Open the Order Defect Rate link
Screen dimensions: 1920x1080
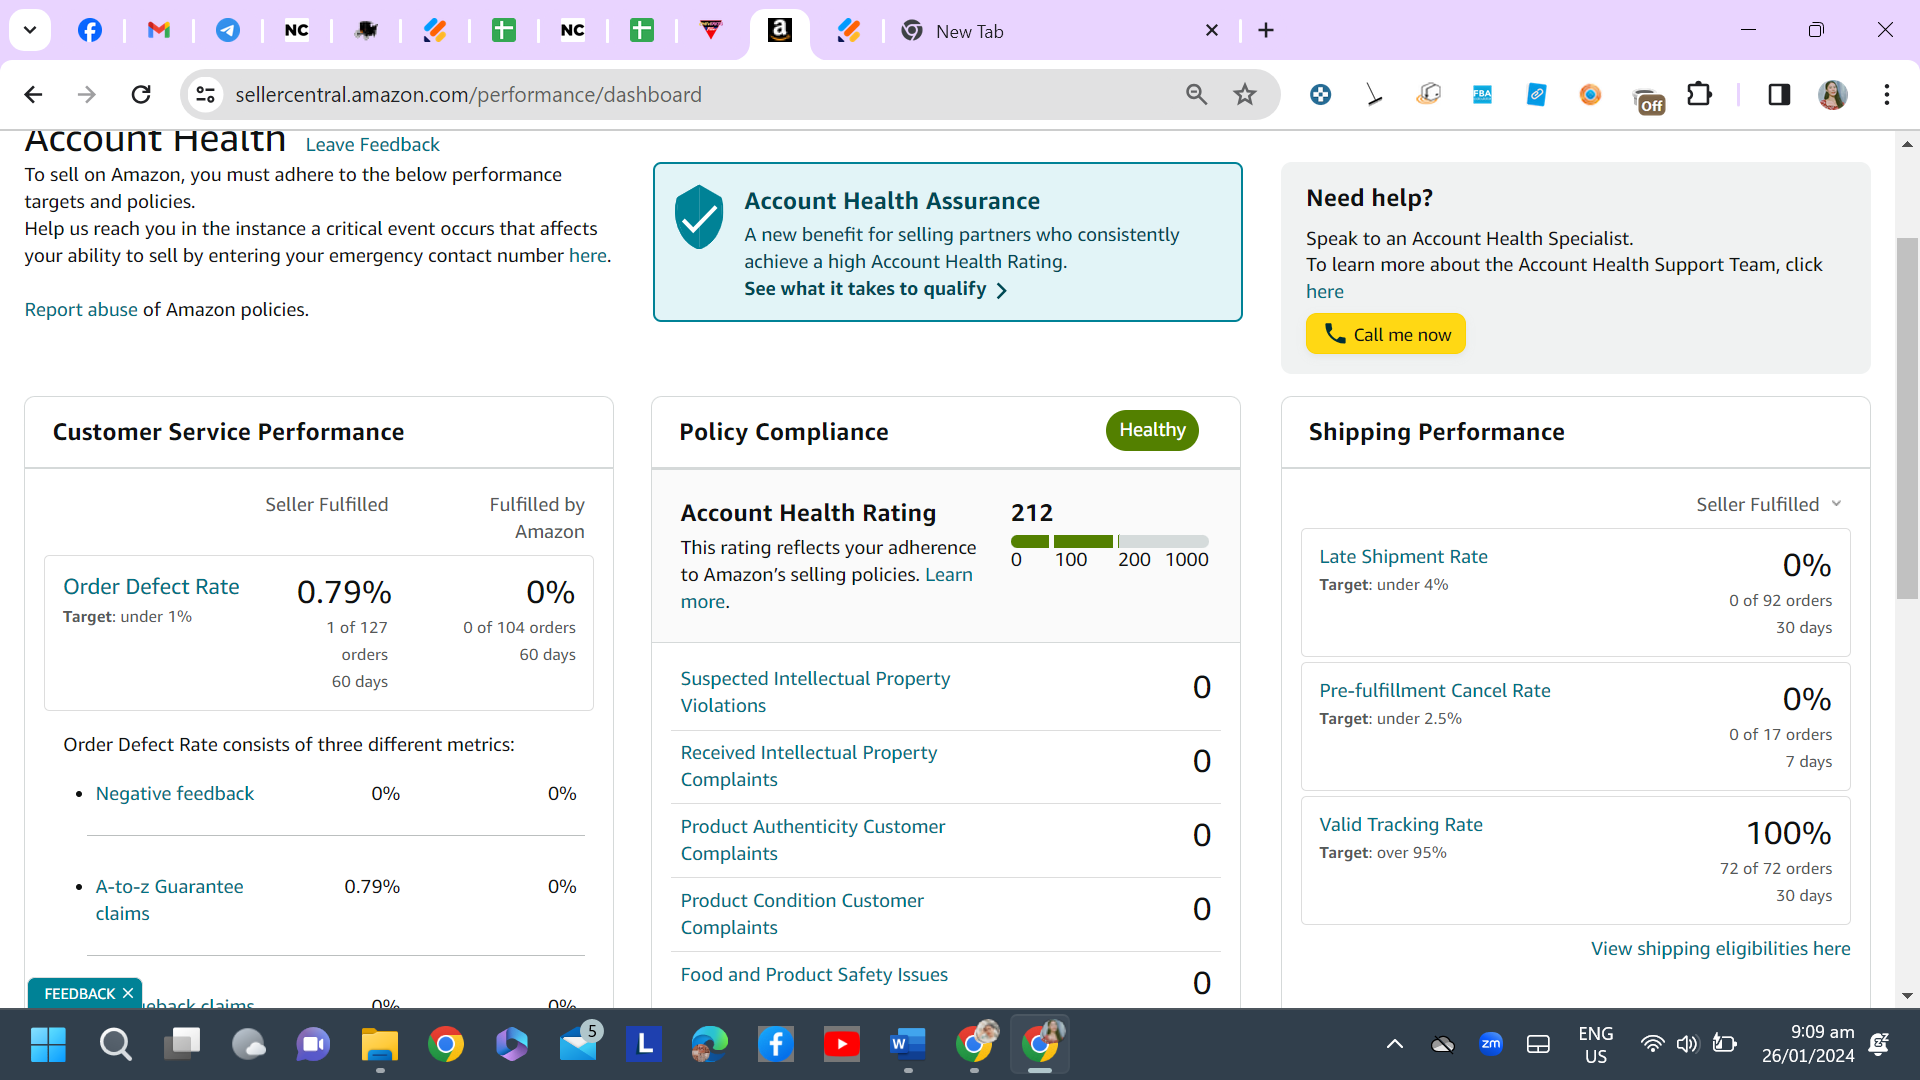coord(151,587)
